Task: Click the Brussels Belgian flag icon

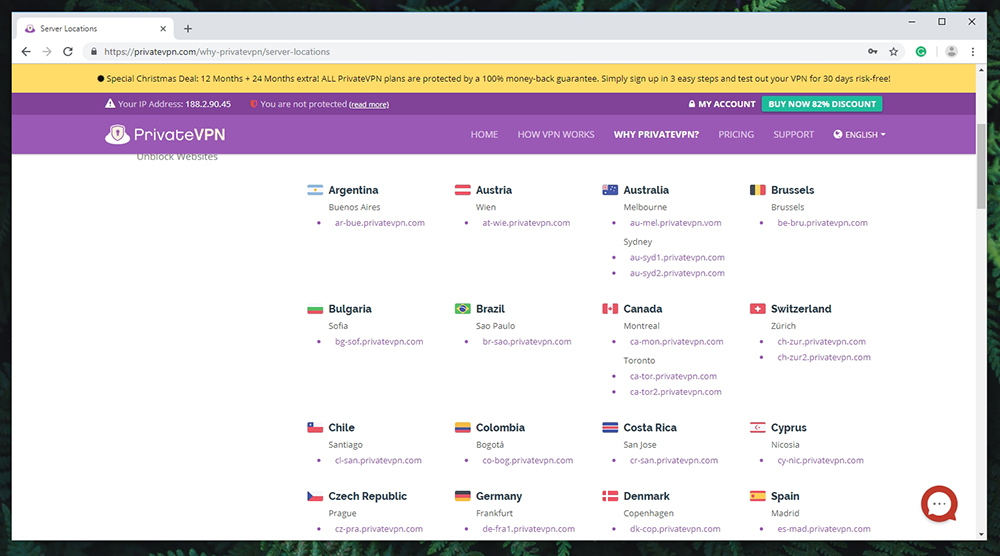Action: [758, 190]
